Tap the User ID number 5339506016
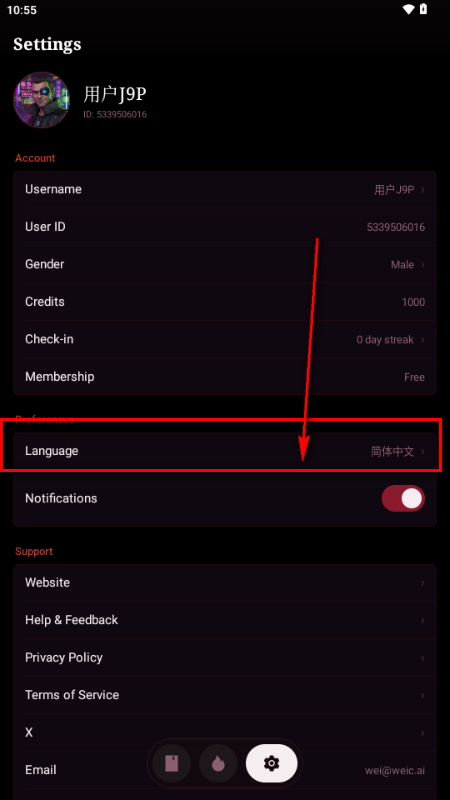This screenshot has width=450, height=800. click(396, 227)
